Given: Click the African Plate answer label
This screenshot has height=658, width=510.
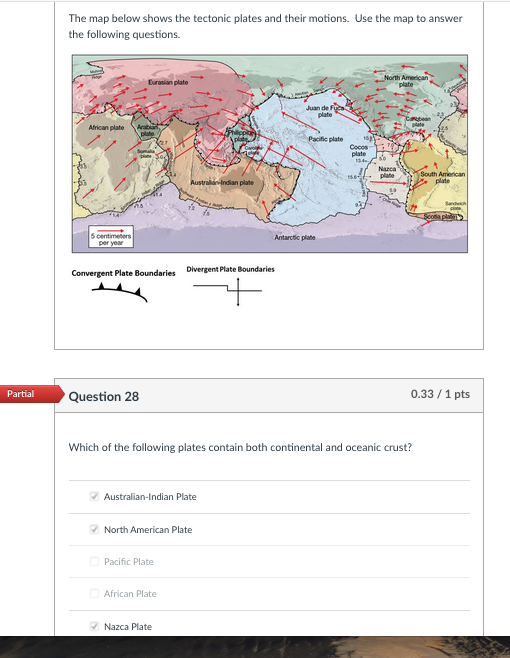Looking at the screenshot, I should [130, 594].
